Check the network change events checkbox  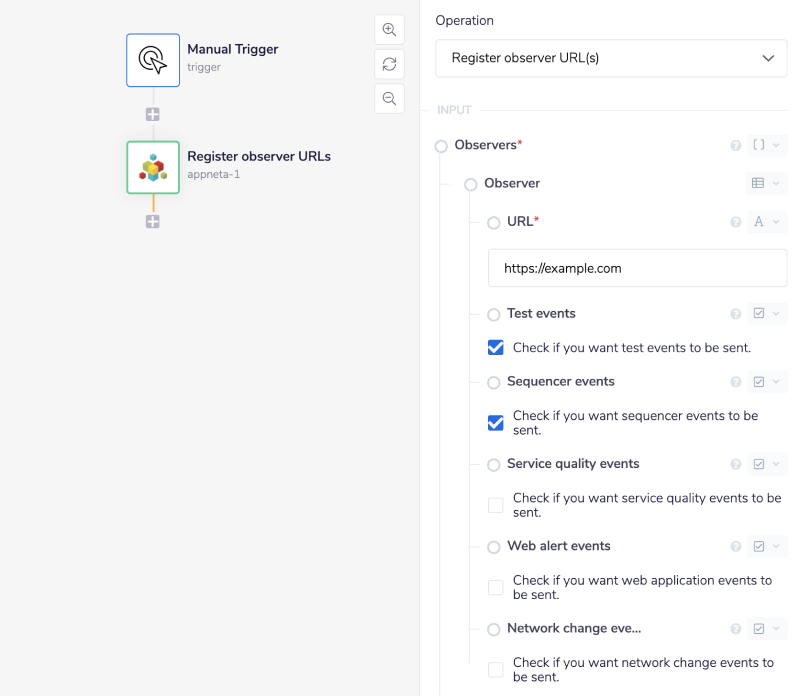[x=495, y=669]
